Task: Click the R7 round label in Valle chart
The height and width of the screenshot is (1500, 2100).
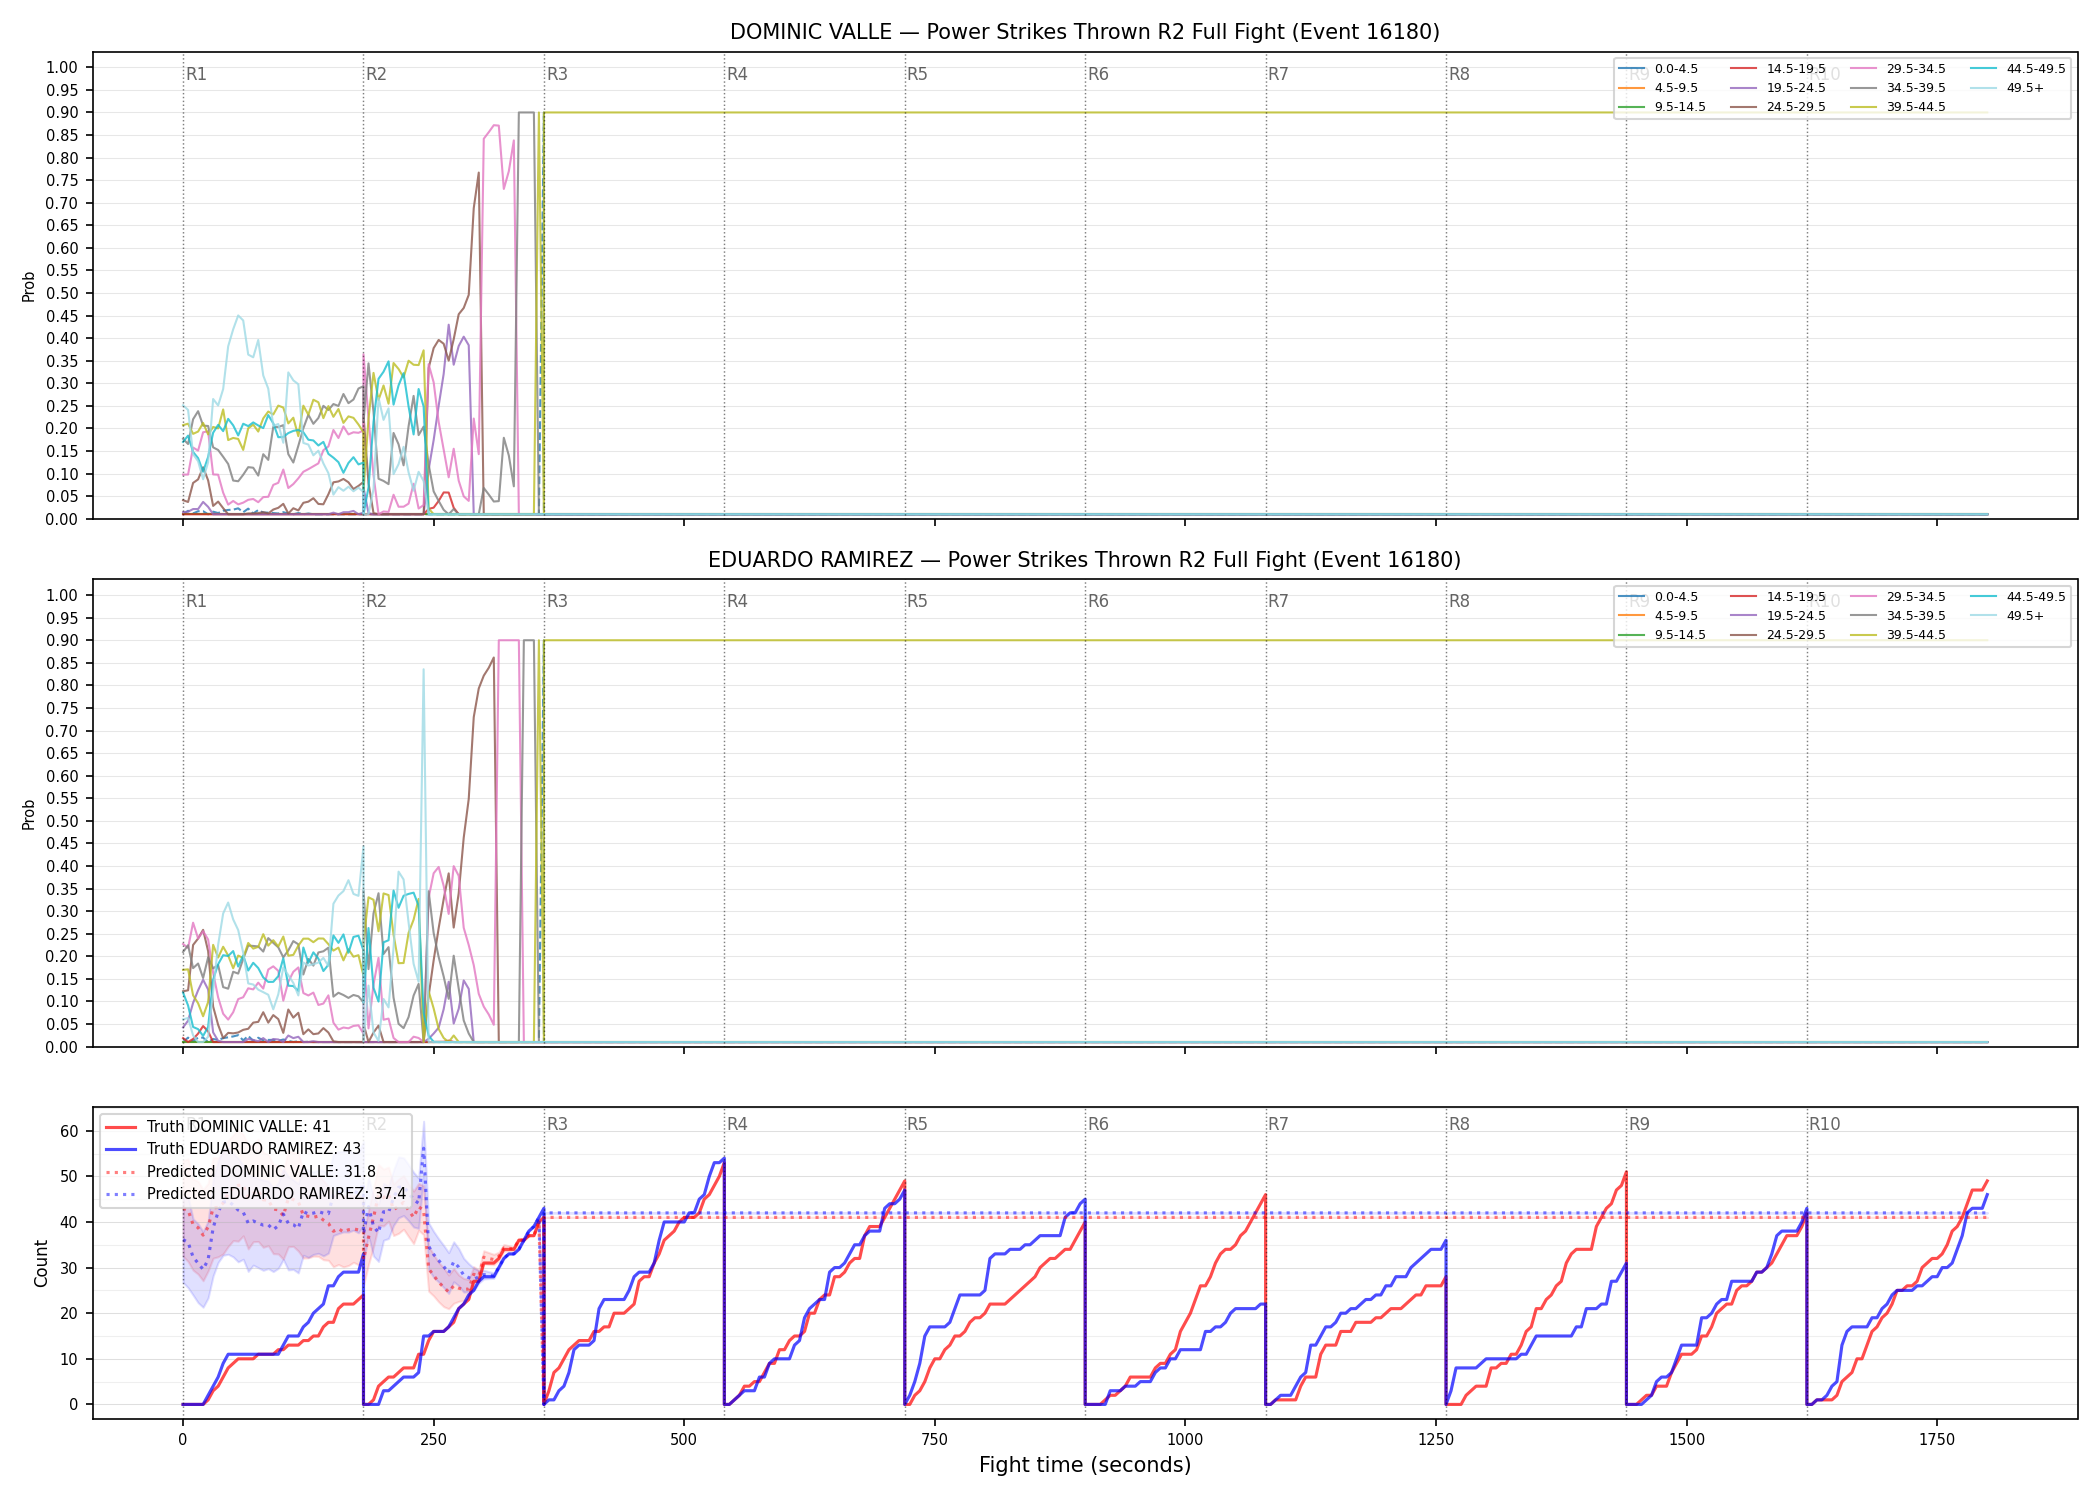Action: click(x=1278, y=74)
